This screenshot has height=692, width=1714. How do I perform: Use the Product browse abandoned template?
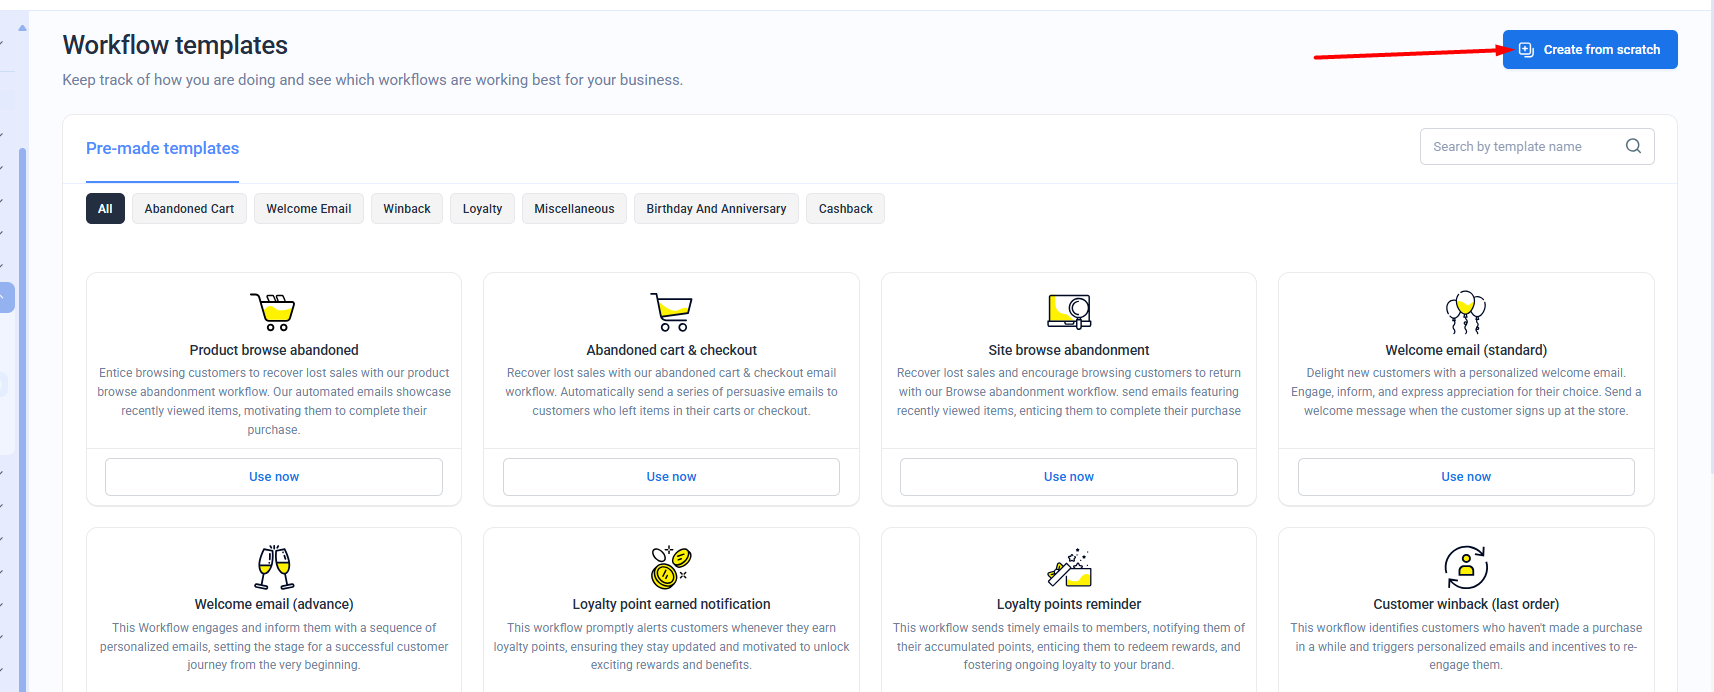(x=273, y=477)
